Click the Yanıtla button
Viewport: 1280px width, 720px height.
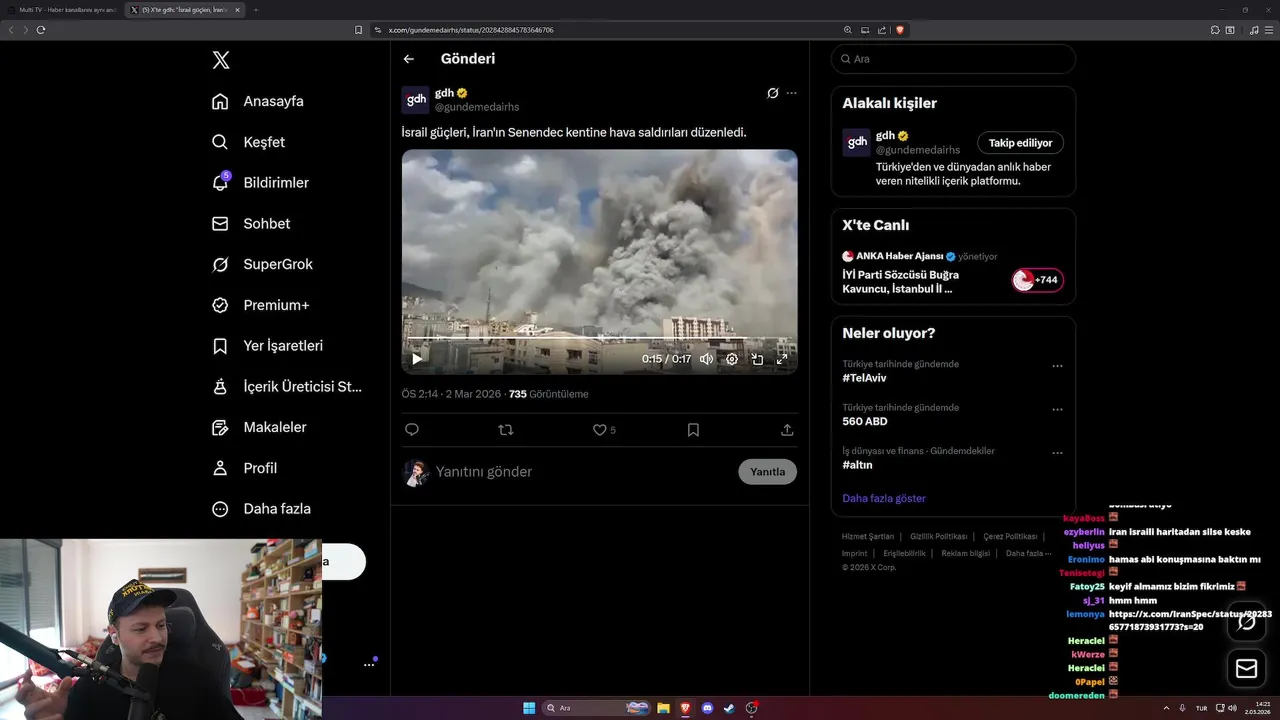click(x=768, y=472)
